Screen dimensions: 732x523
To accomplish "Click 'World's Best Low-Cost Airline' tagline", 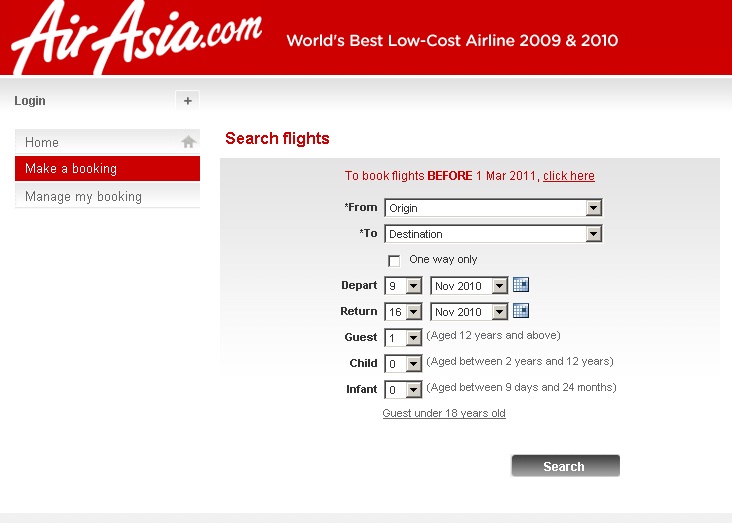I will pos(452,41).
